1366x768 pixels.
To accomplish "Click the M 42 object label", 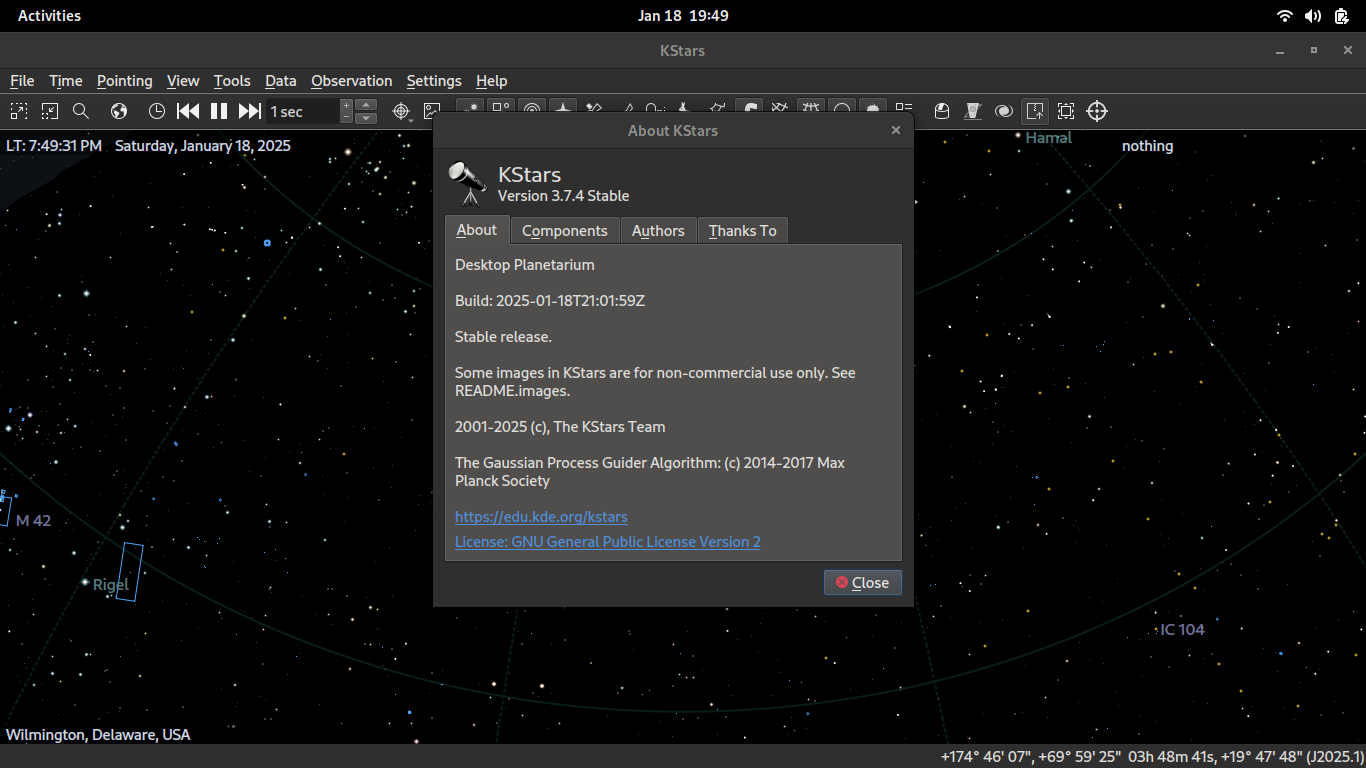I will point(33,521).
